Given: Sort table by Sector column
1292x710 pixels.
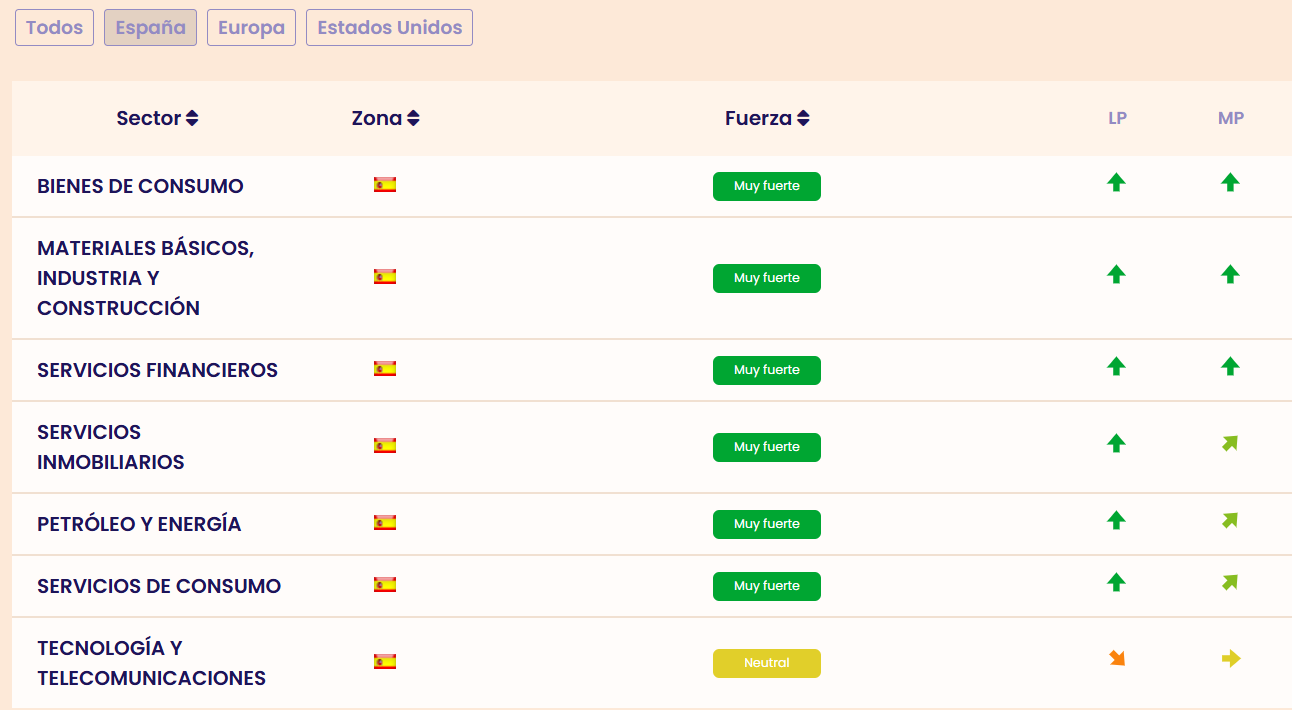Looking at the screenshot, I should pos(157,118).
